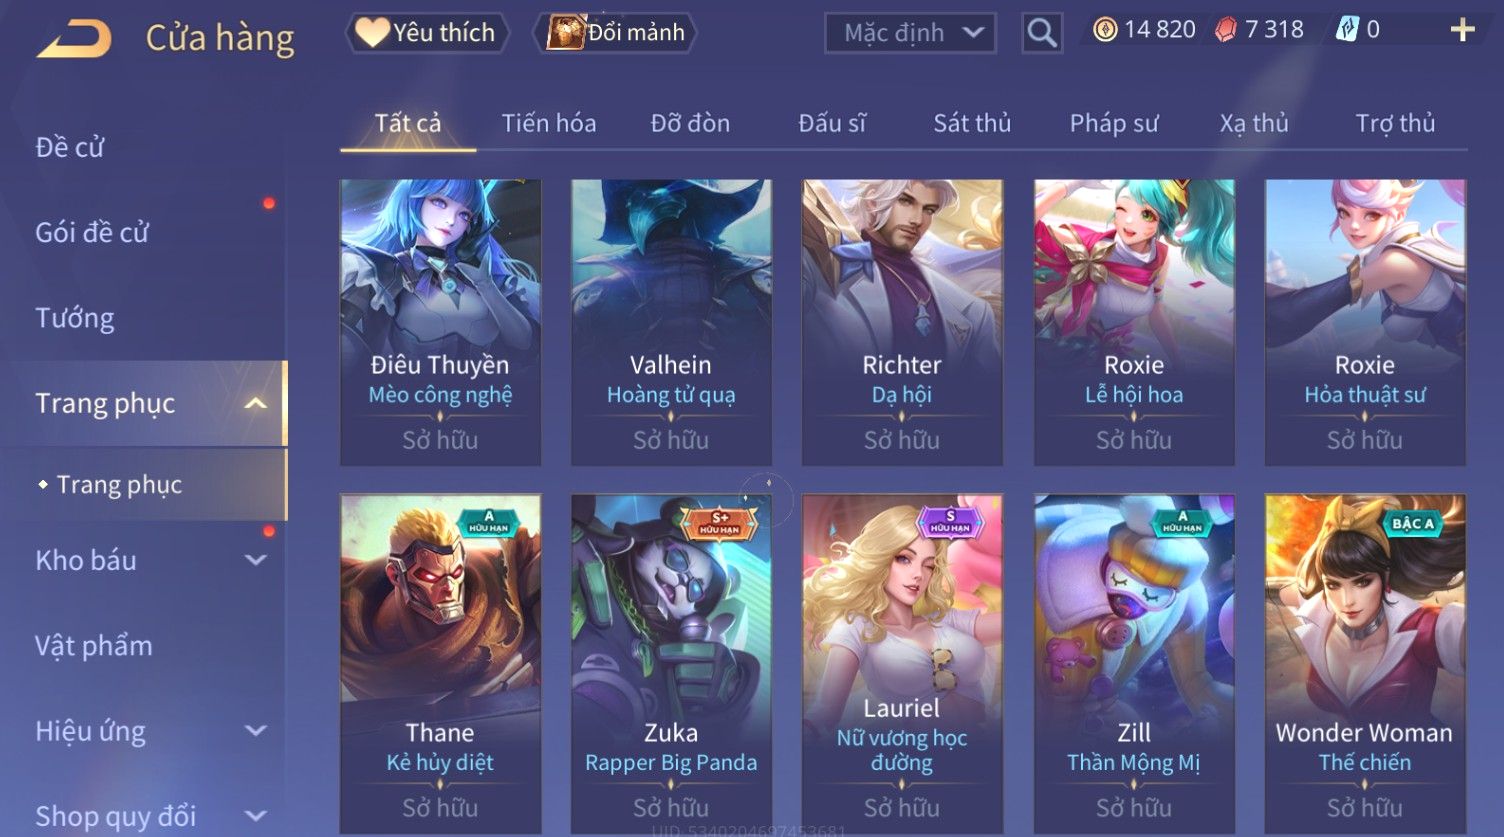The width and height of the screenshot is (1504, 837).
Task: Switch to the Sát thủ tab
Action: point(972,123)
